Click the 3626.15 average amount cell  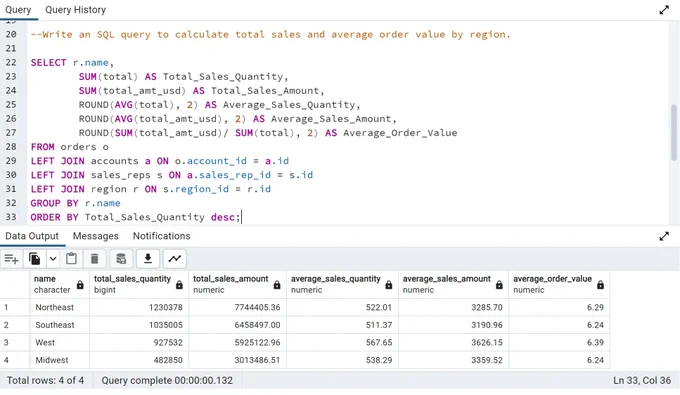pos(454,343)
